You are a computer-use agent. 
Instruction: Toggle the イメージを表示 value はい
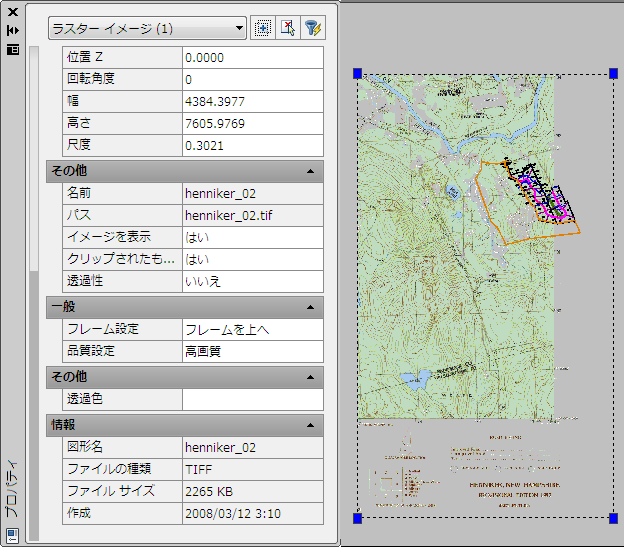click(x=253, y=237)
